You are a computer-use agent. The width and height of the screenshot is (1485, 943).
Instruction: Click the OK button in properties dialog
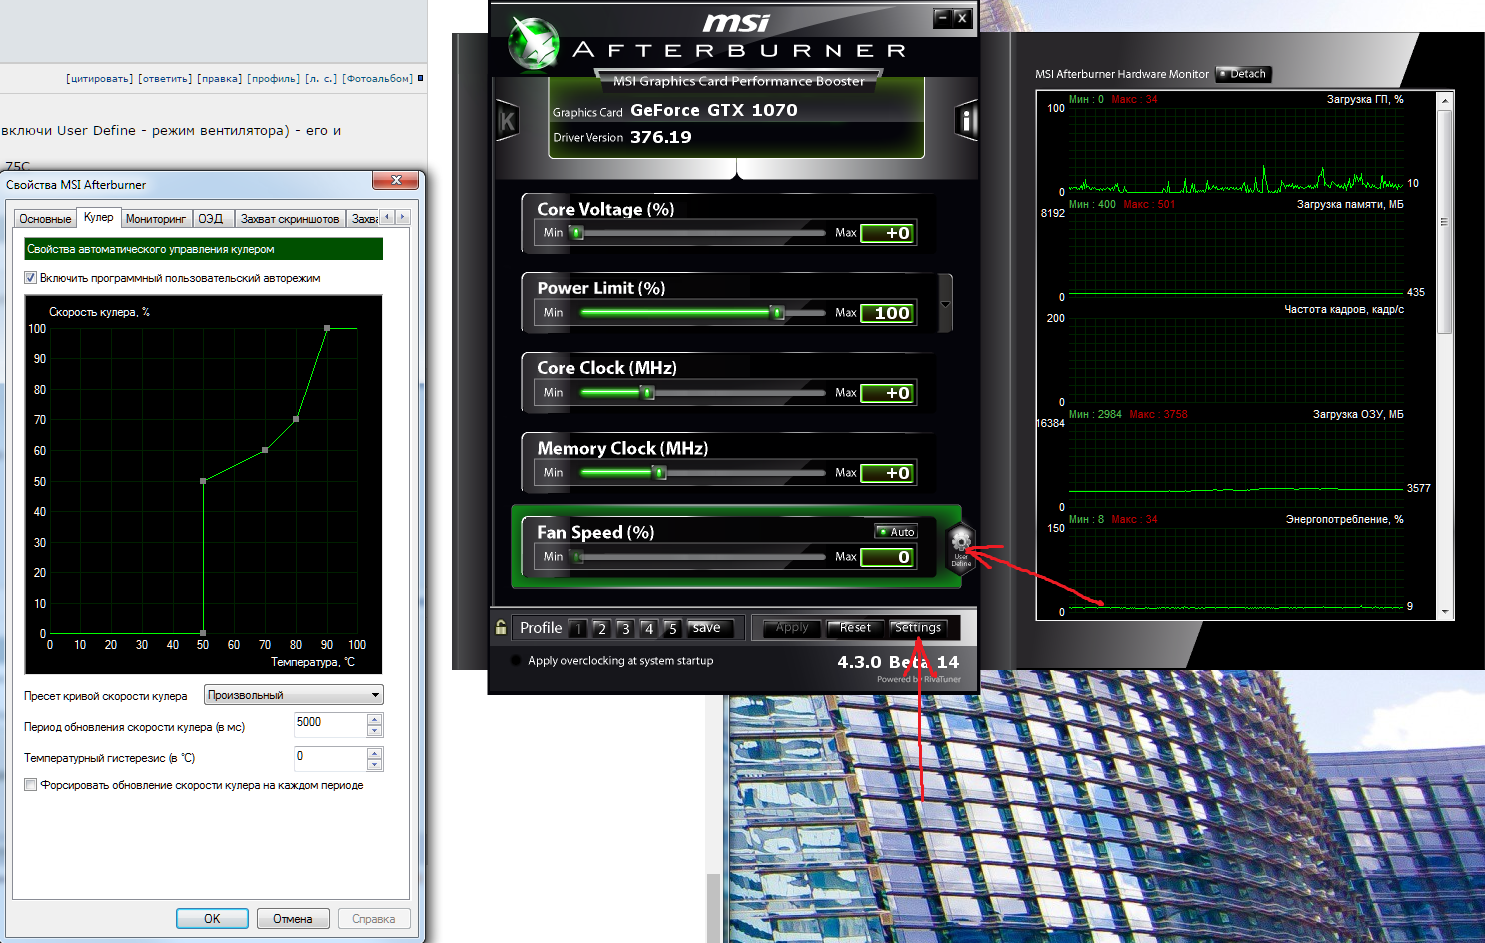[212, 919]
